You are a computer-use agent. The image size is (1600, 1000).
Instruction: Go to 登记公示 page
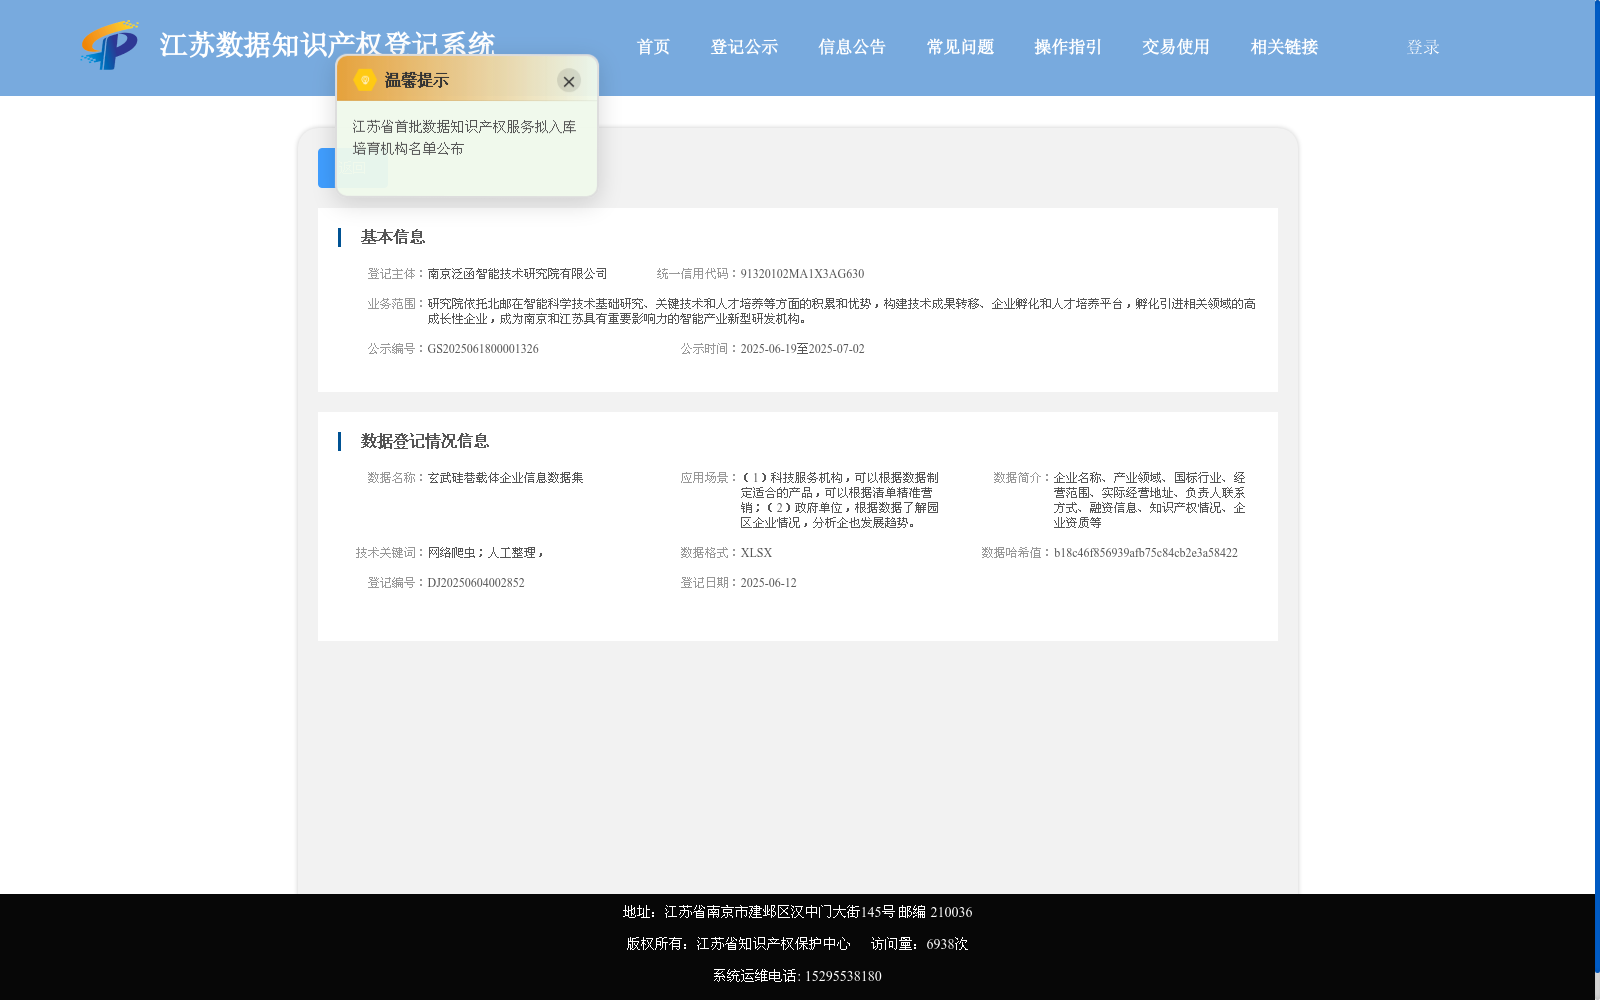pyautogui.click(x=744, y=47)
